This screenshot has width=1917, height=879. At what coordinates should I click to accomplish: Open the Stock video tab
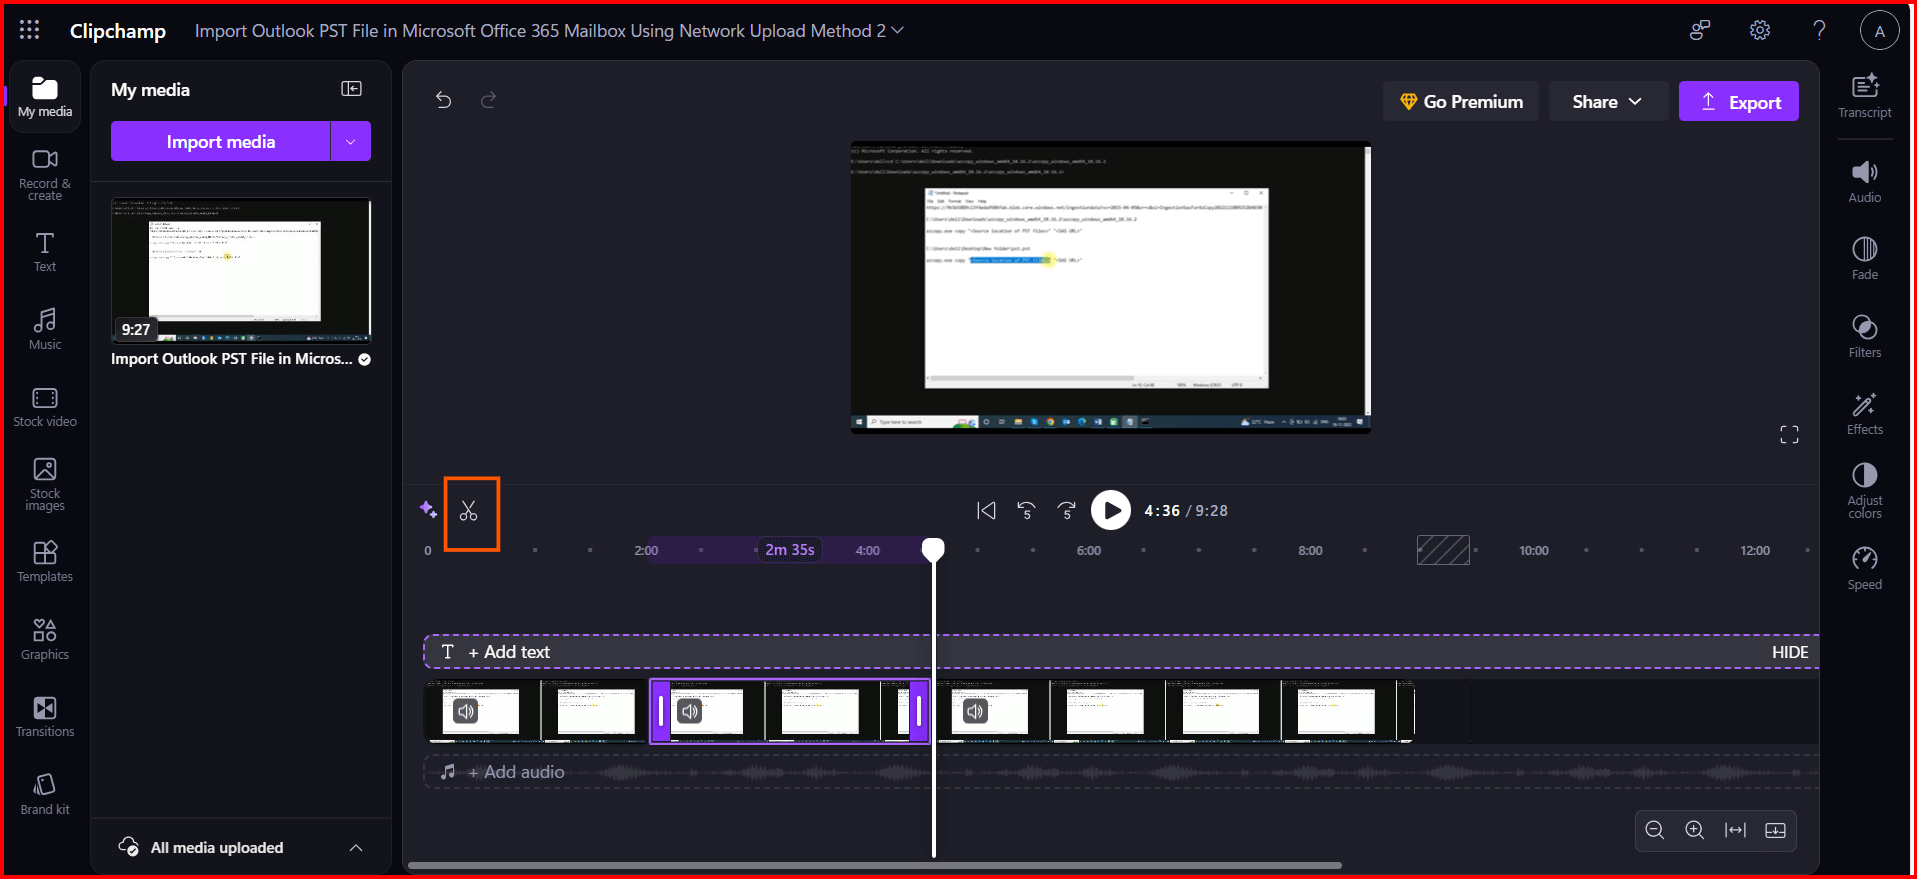pyautogui.click(x=45, y=407)
